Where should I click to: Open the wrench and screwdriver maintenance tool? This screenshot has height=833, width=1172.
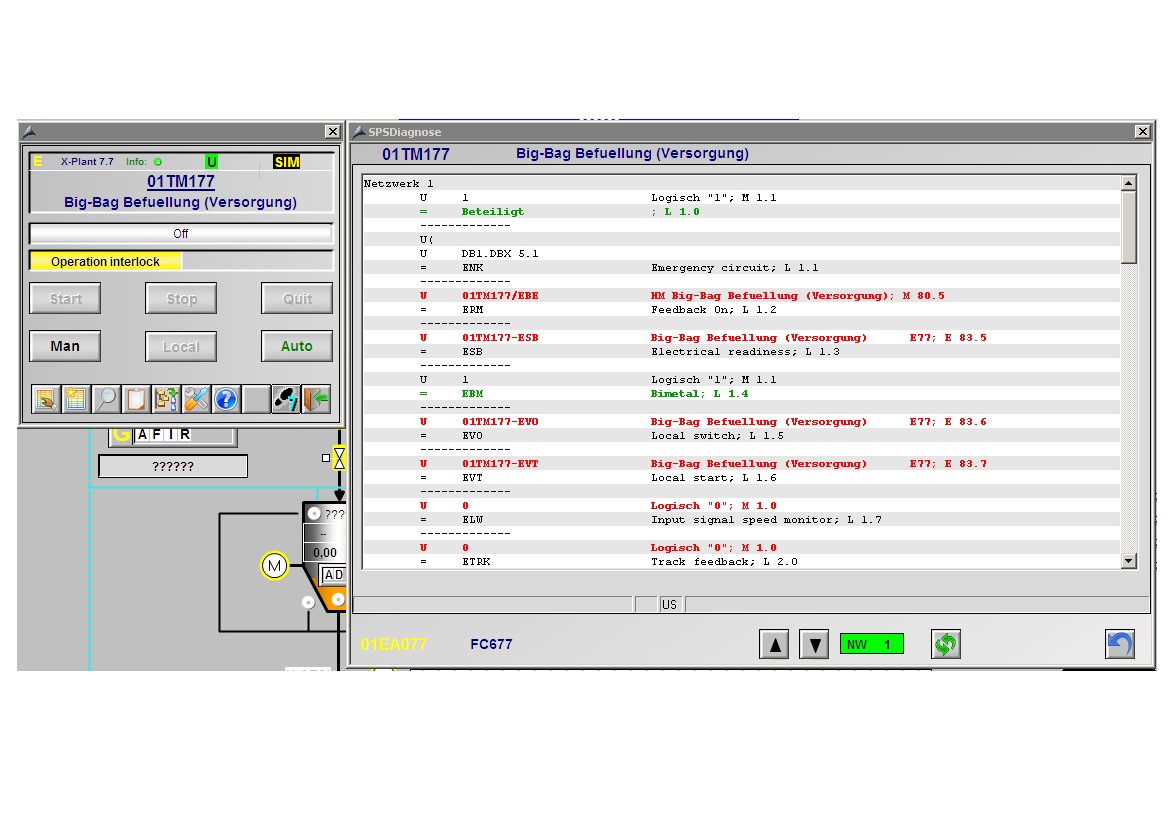tap(196, 399)
